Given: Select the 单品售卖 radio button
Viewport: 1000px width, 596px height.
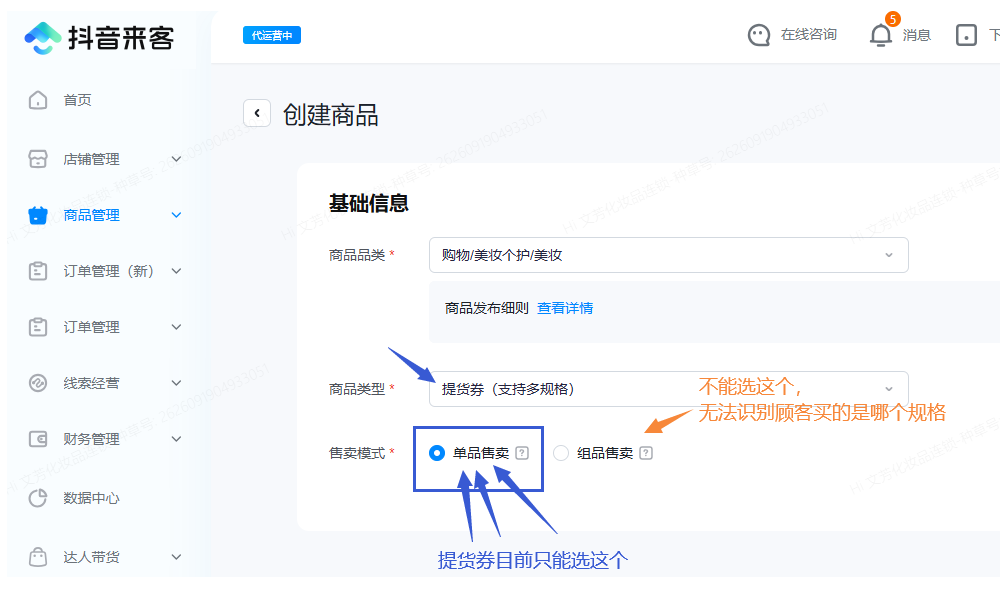Looking at the screenshot, I should pos(436,453).
